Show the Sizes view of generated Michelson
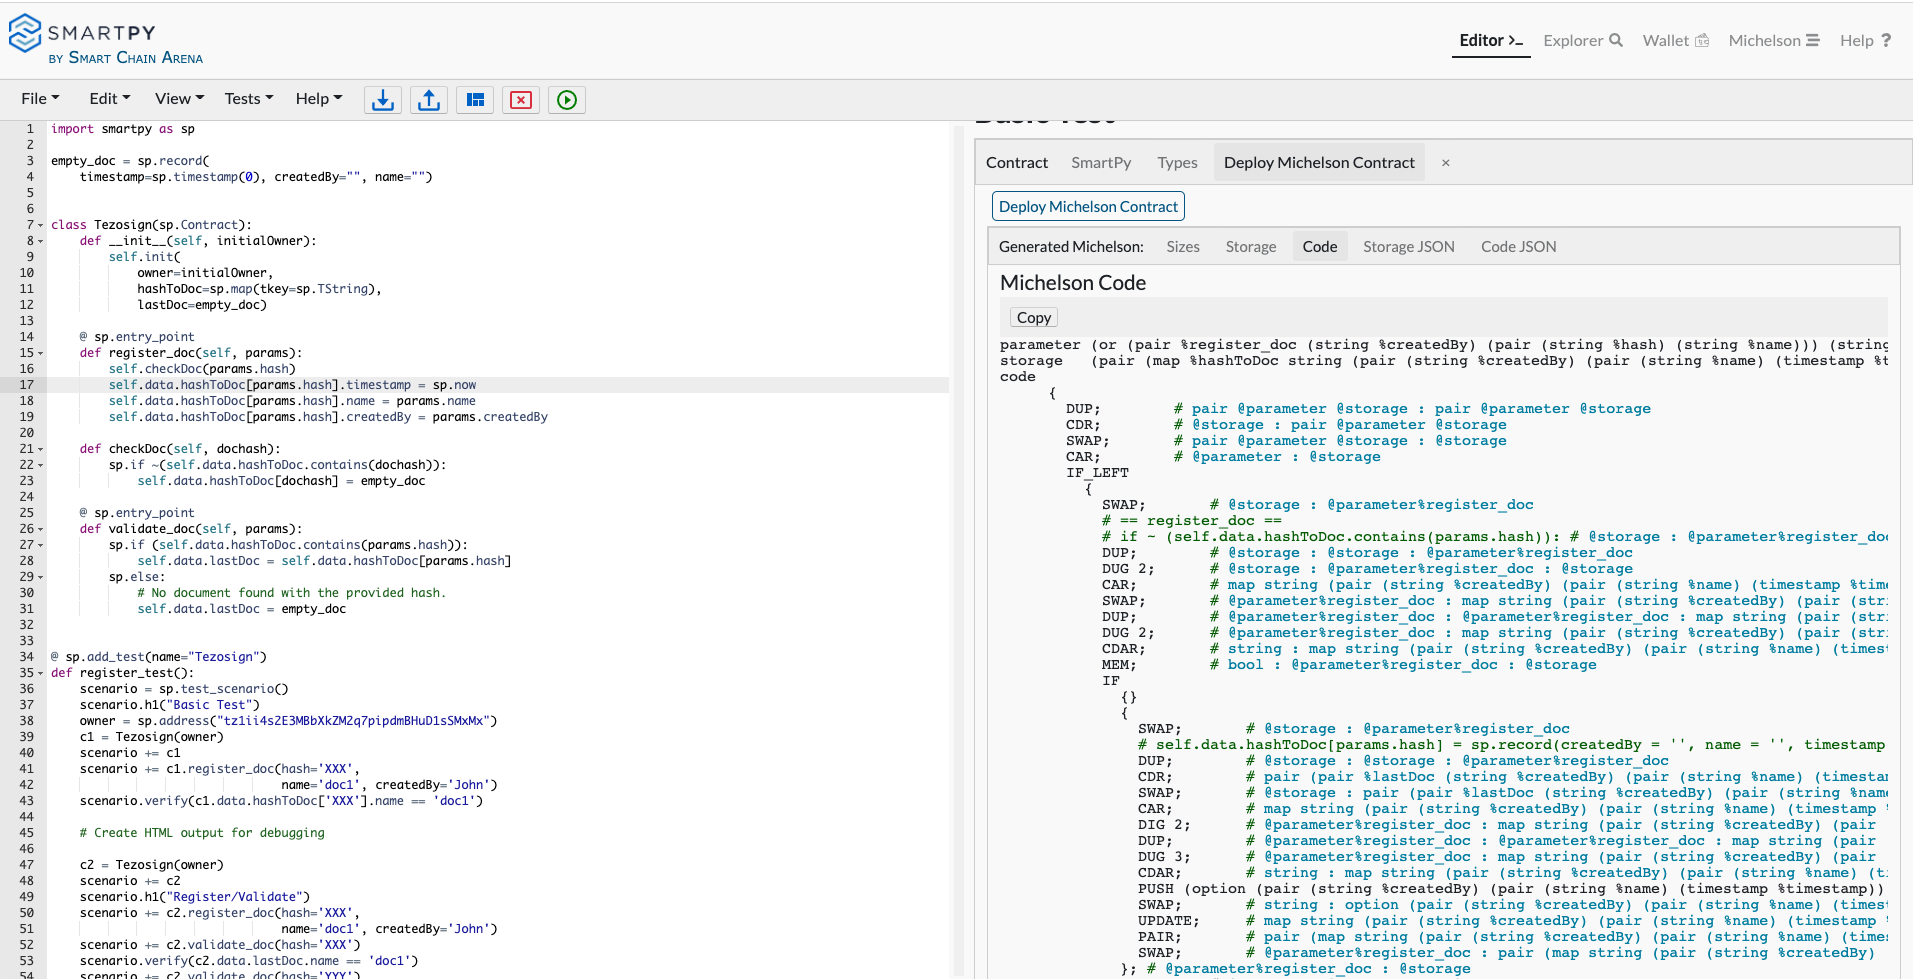The image size is (1913, 979). pyautogui.click(x=1183, y=247)
